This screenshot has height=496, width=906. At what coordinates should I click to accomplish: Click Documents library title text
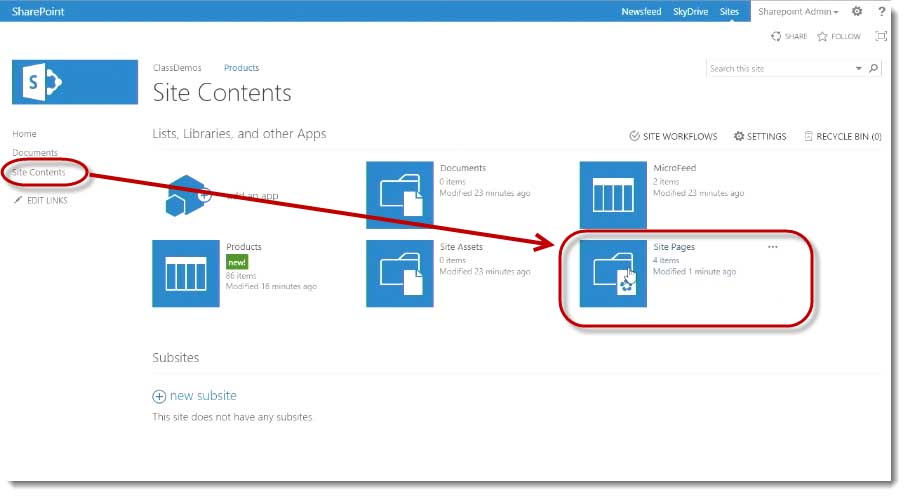463,168
